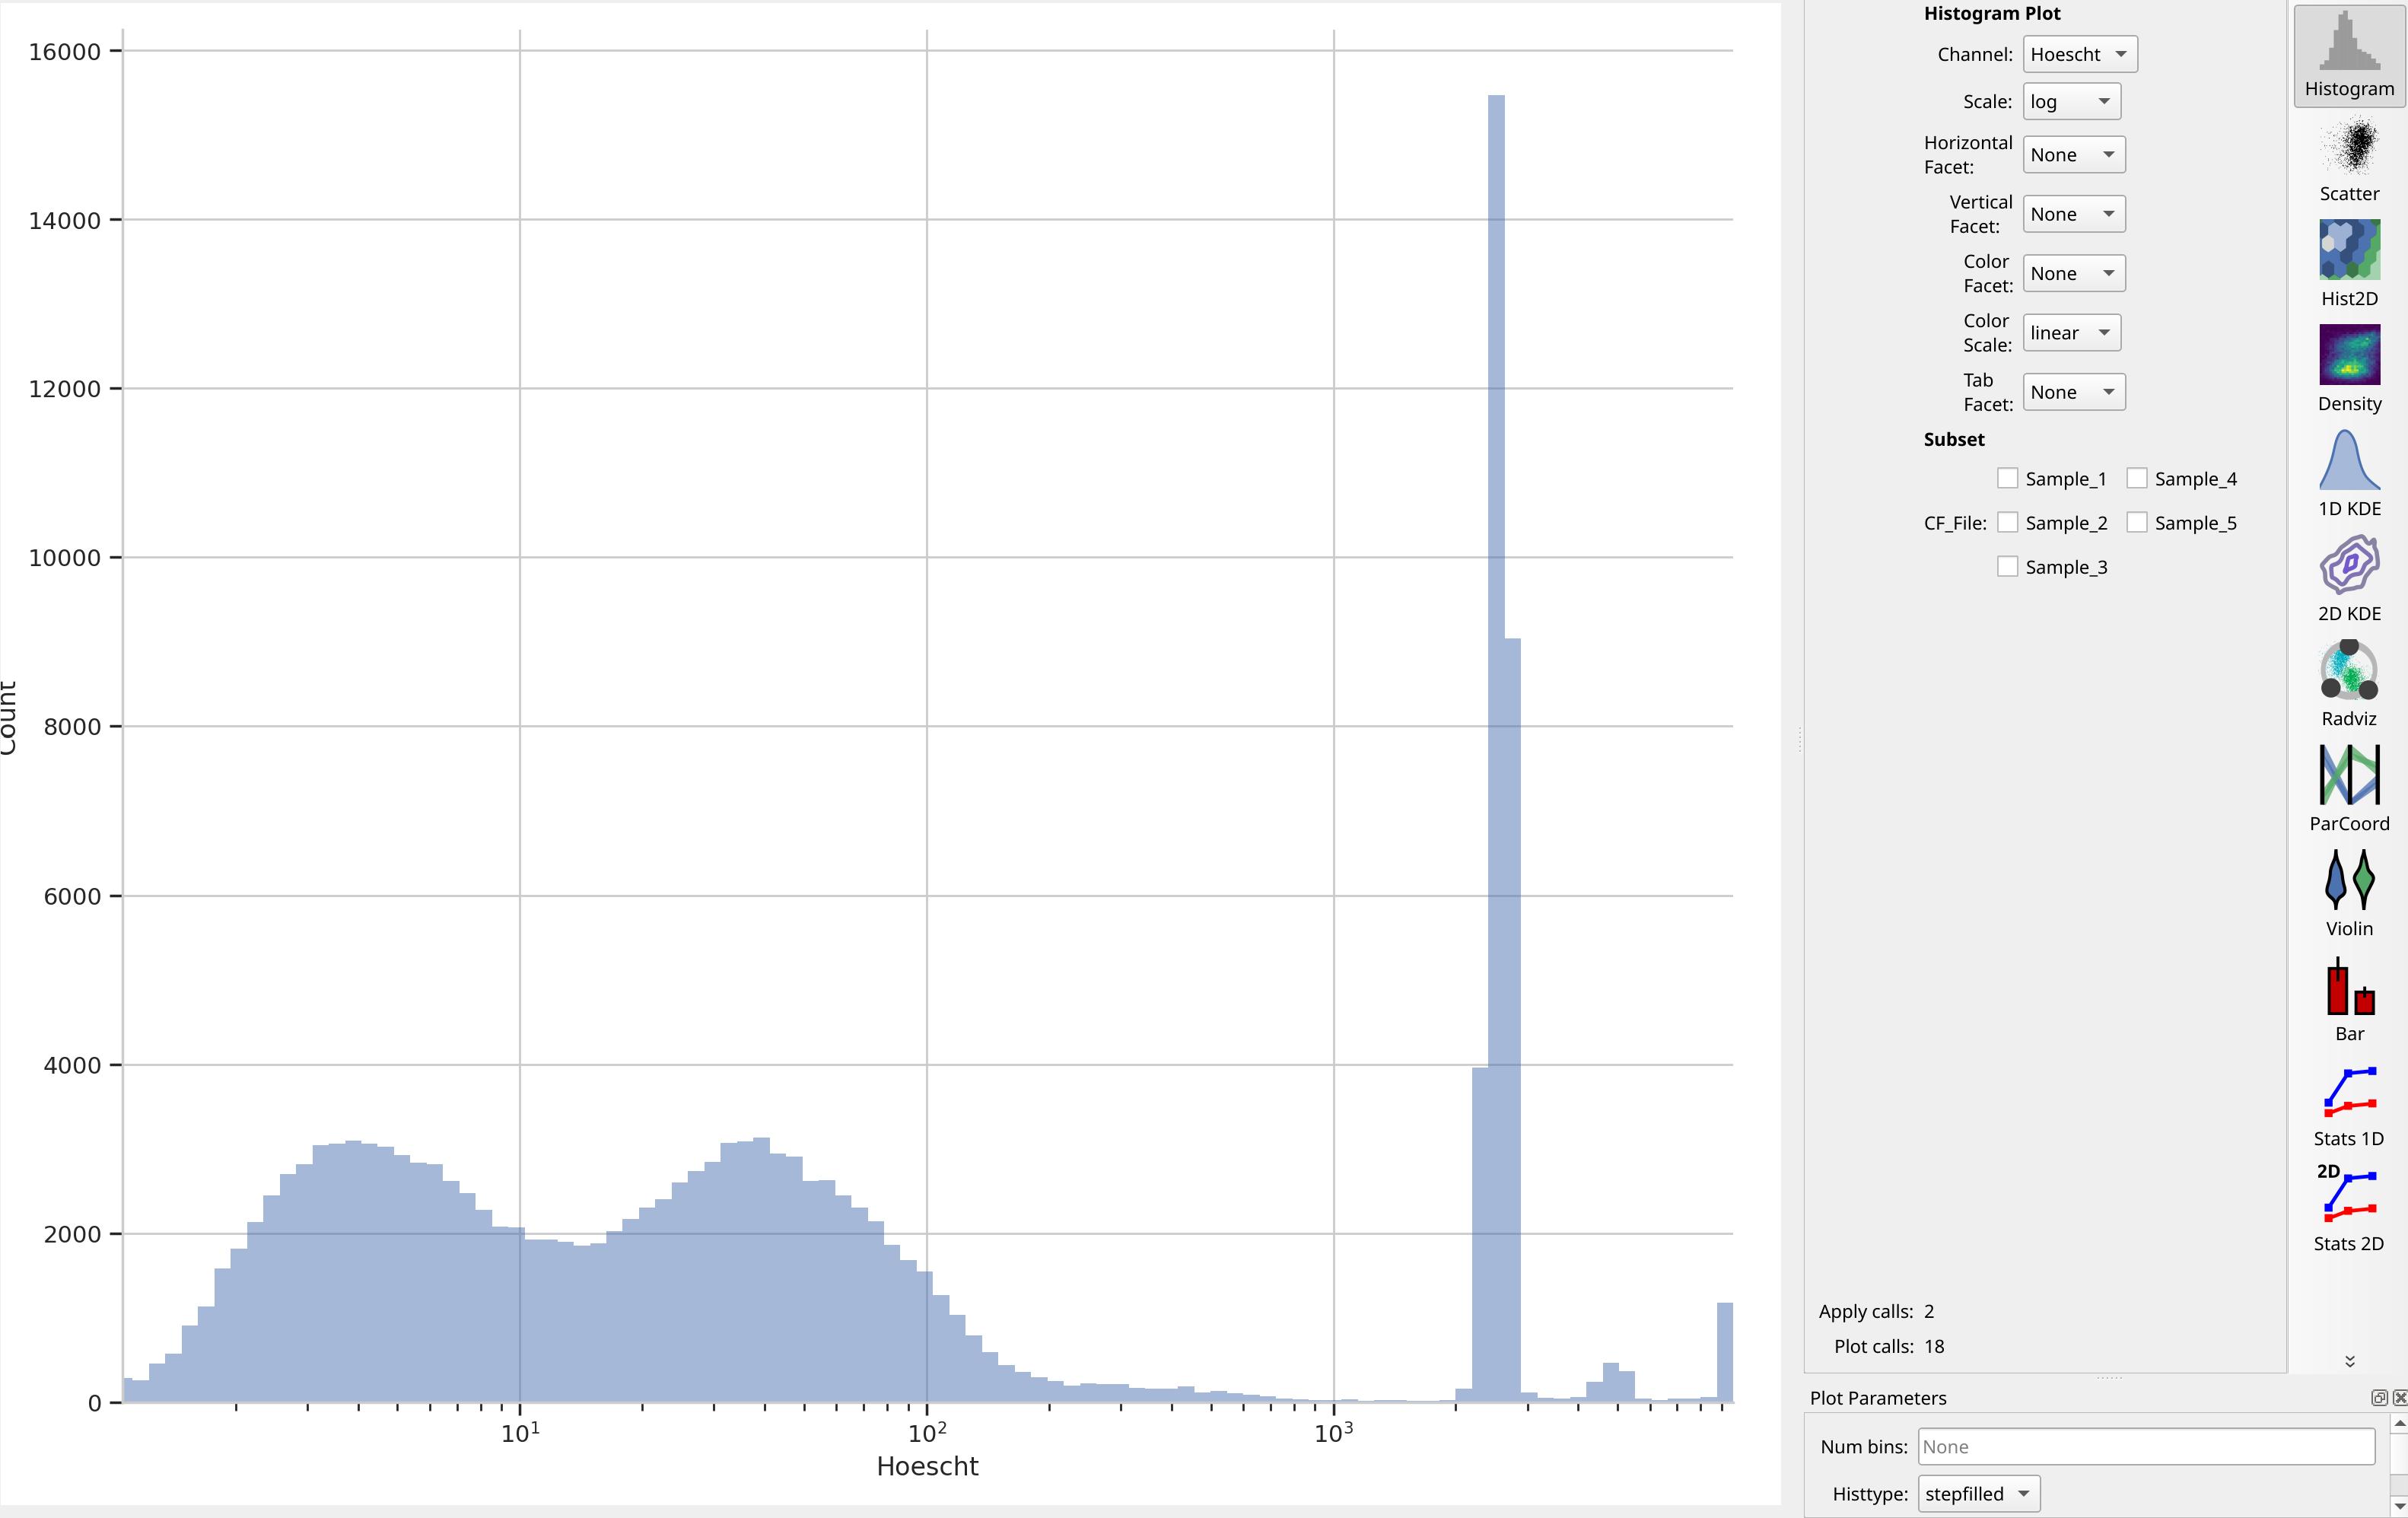Open the Histtype dropdown showing stepfilled
This screenshot has height=1518, width=2408.
pyautogui.click(x=1978, y=1493)
